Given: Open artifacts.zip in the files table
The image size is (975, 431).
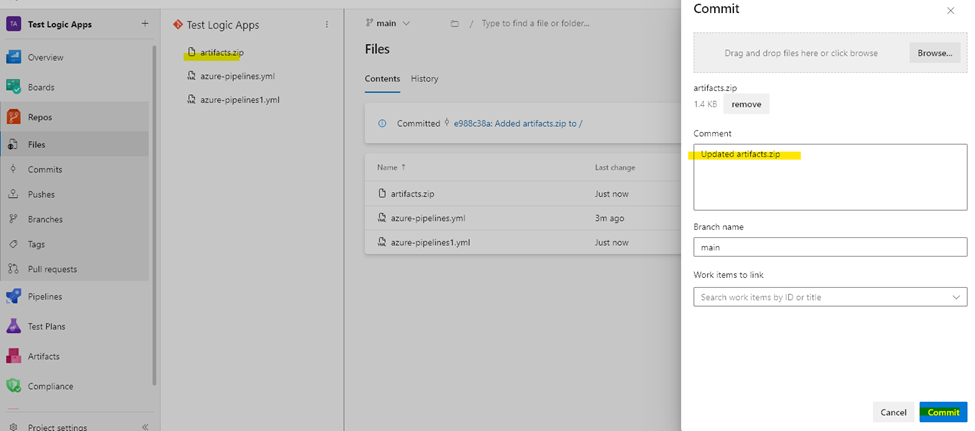Looking at the screenshot, I should click(x=412, y=193).
